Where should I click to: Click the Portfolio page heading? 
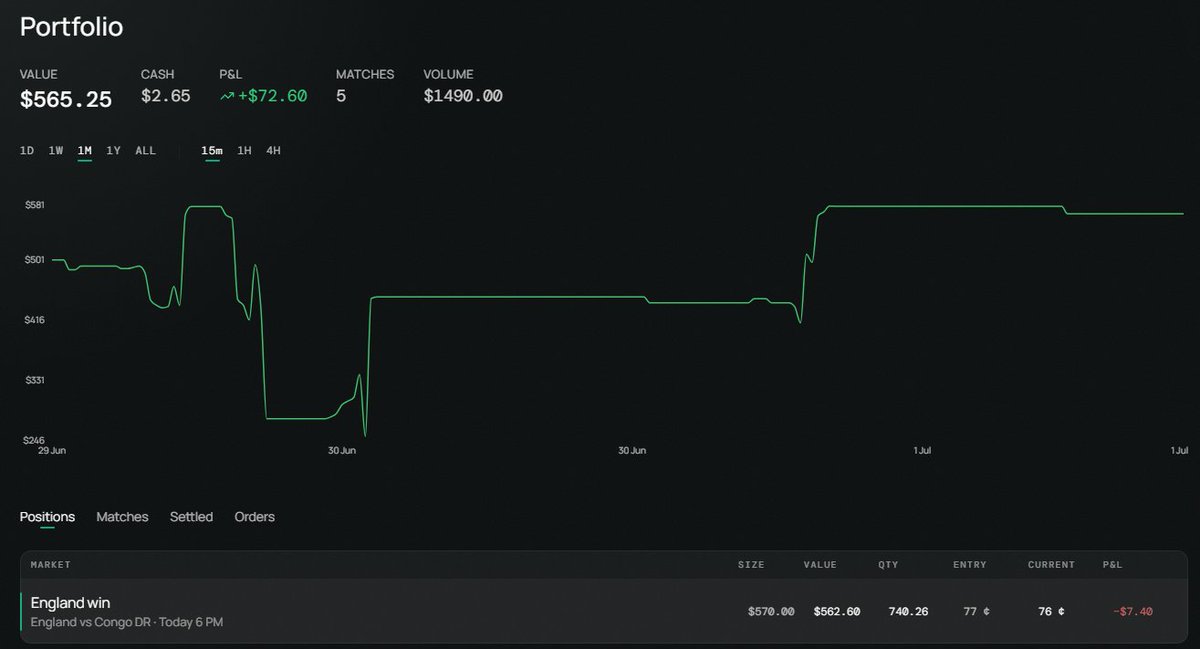[71, 27]
